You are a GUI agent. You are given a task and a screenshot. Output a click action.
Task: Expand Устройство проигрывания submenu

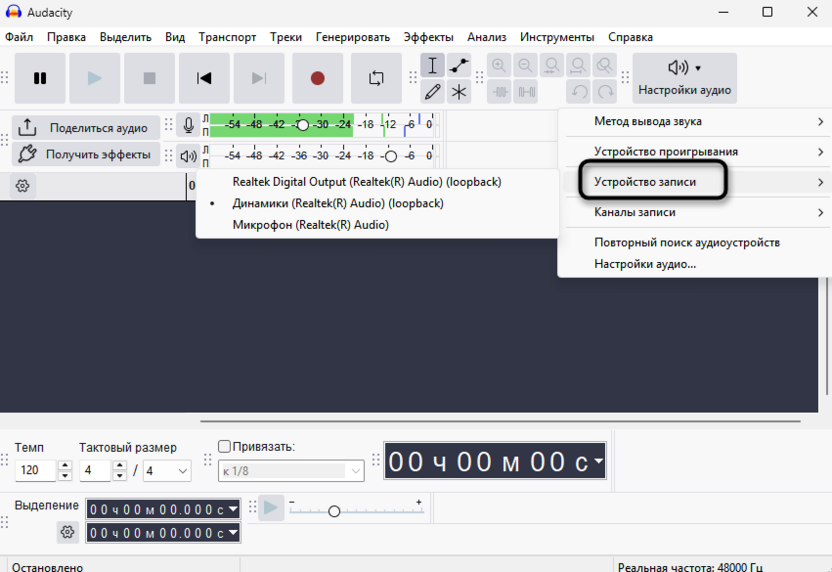[x=697, y=152]
